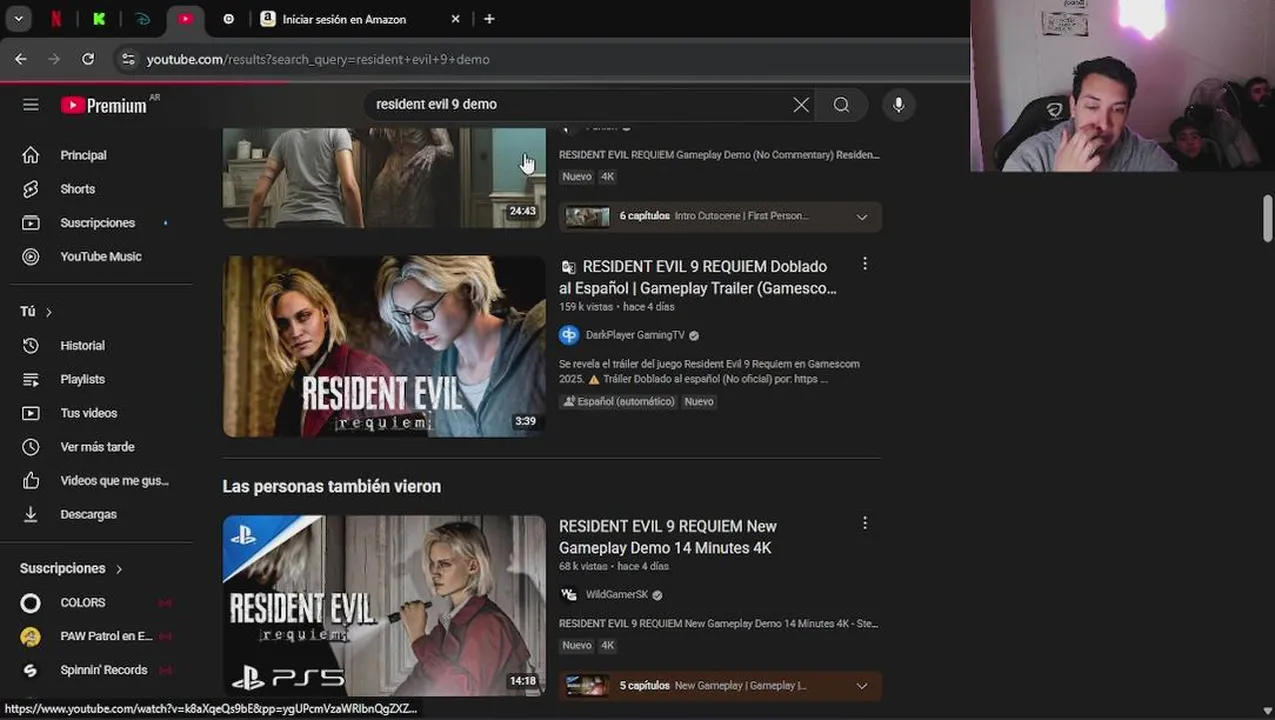This screenshot has width=1275, height=720.
Task: Switch to the Kick tab
Action: [99, 19]
